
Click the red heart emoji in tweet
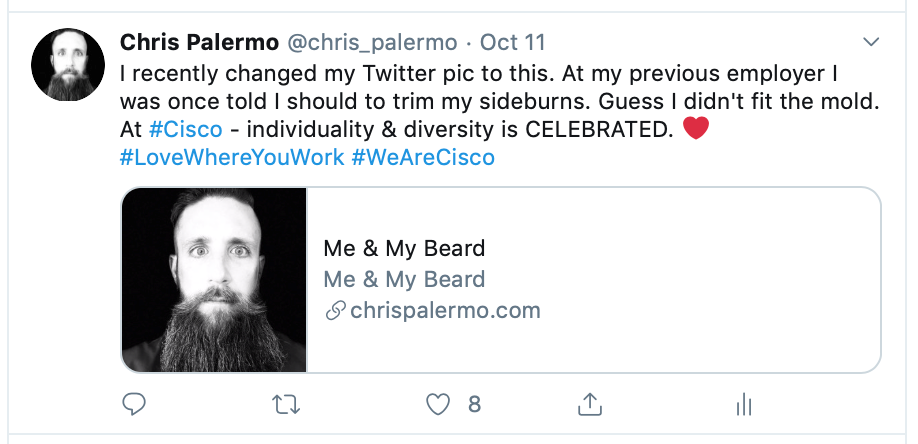click(695, 130)
